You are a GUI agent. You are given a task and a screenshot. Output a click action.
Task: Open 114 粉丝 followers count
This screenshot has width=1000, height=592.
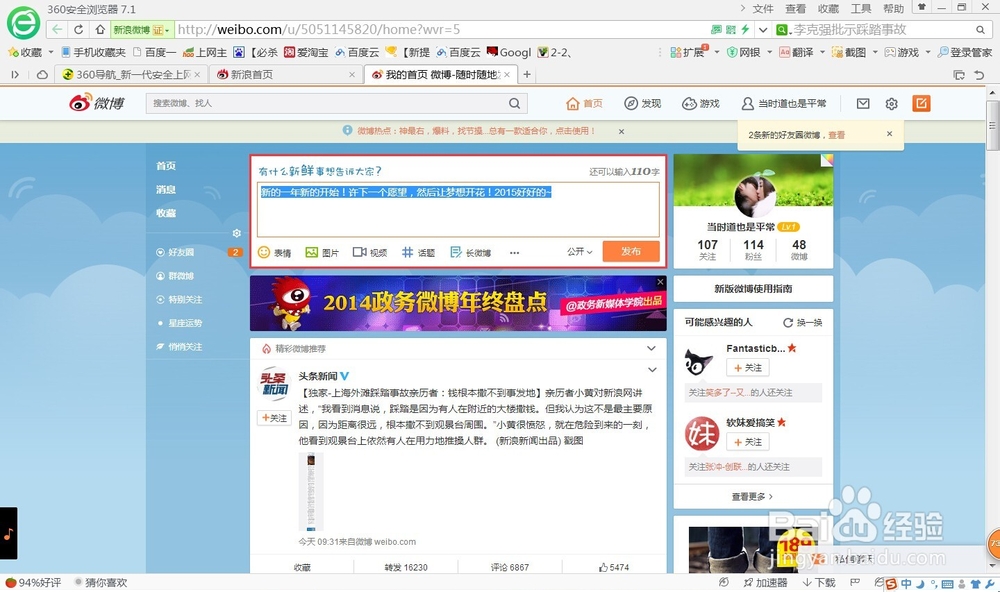(x=753, y=249)
